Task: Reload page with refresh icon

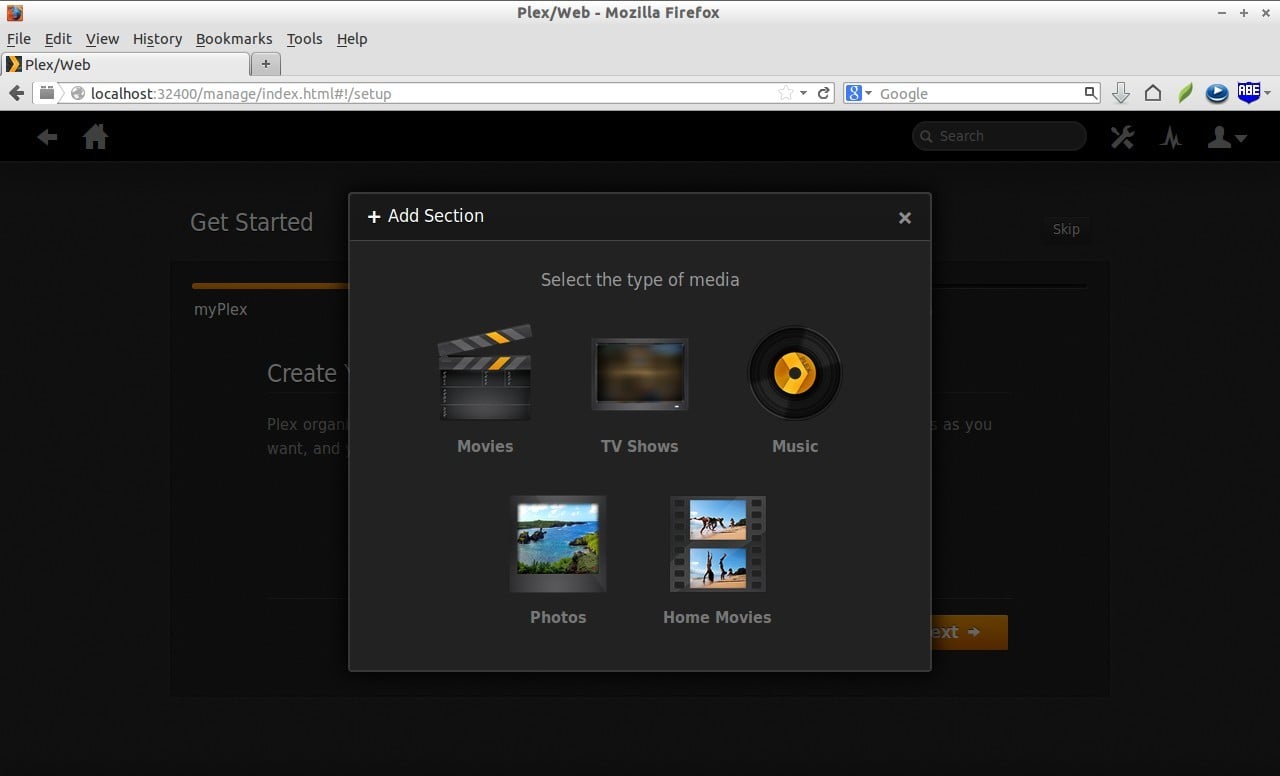Action: tap(823, 93)
